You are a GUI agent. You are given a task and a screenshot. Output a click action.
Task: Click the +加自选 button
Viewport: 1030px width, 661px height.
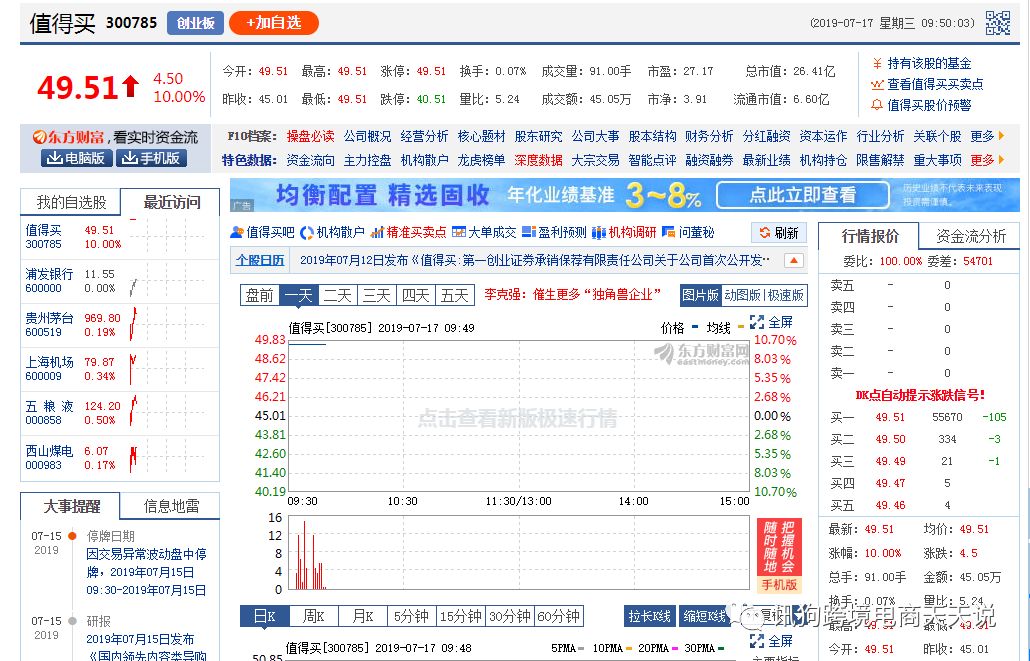coord(274,23)
